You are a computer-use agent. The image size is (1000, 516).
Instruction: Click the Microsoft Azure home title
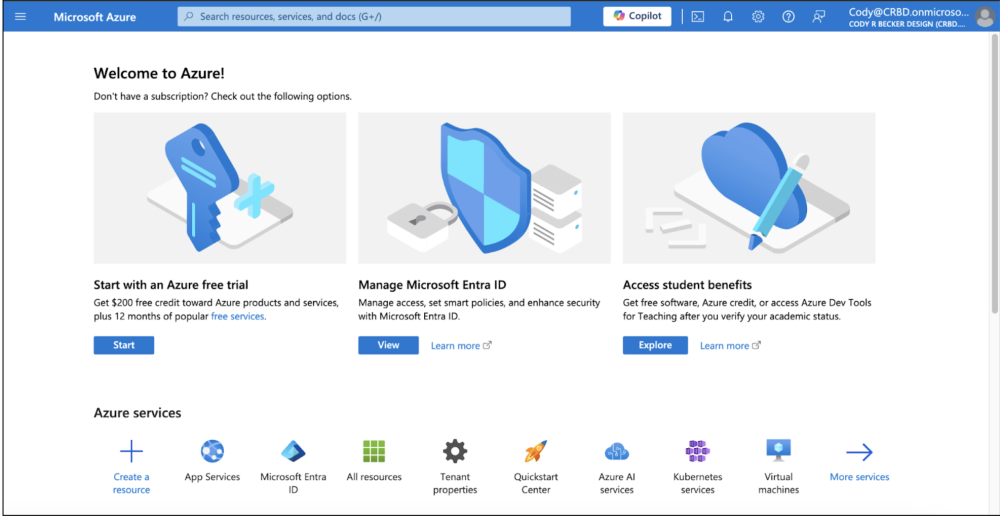94,17
